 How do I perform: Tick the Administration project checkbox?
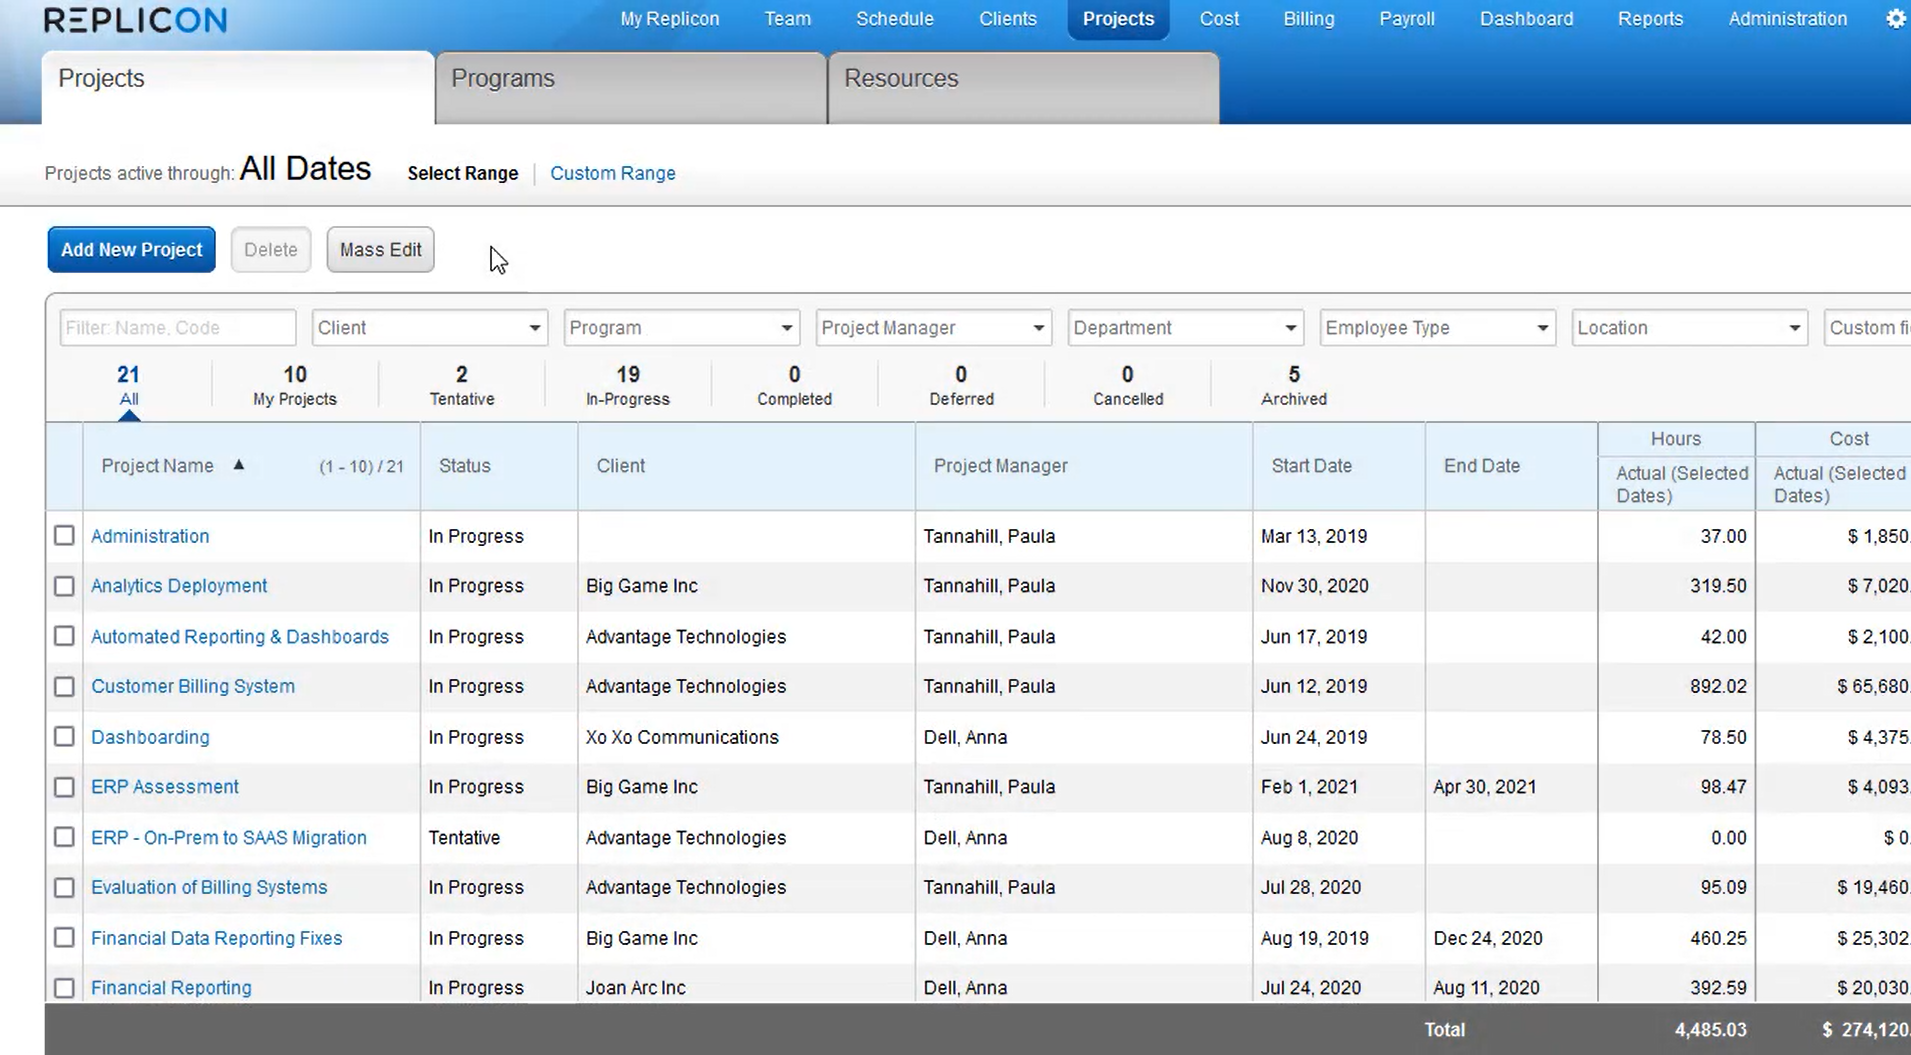click(x=64, y=536)
